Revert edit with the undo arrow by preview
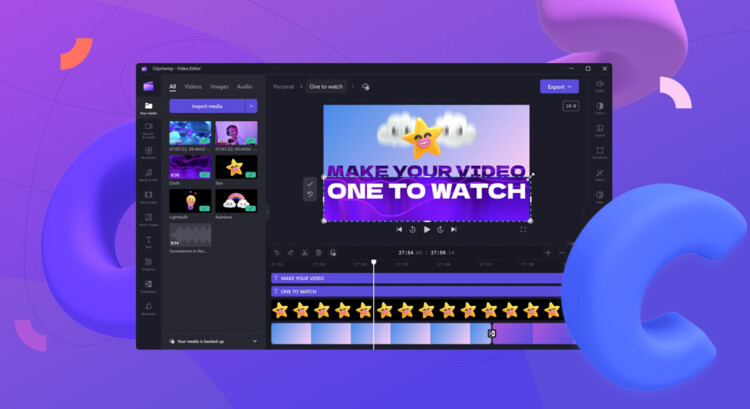The width and height of the screenshot is (750, 409). [310, 195]
